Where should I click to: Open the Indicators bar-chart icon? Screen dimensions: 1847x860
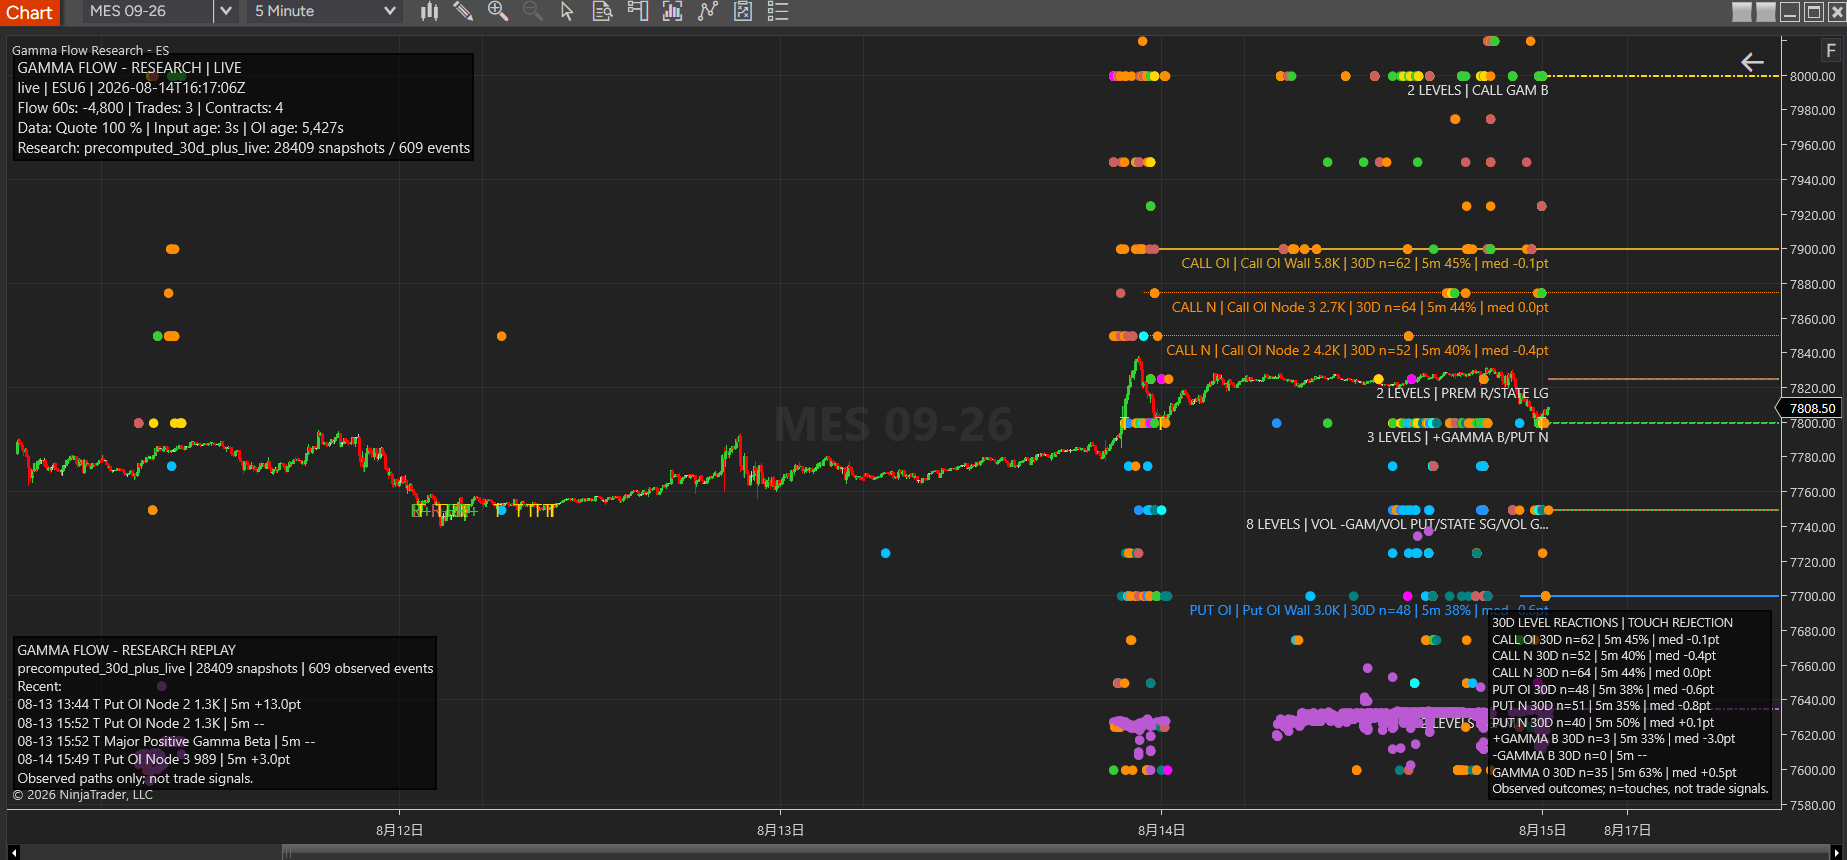tap(672, 11)
